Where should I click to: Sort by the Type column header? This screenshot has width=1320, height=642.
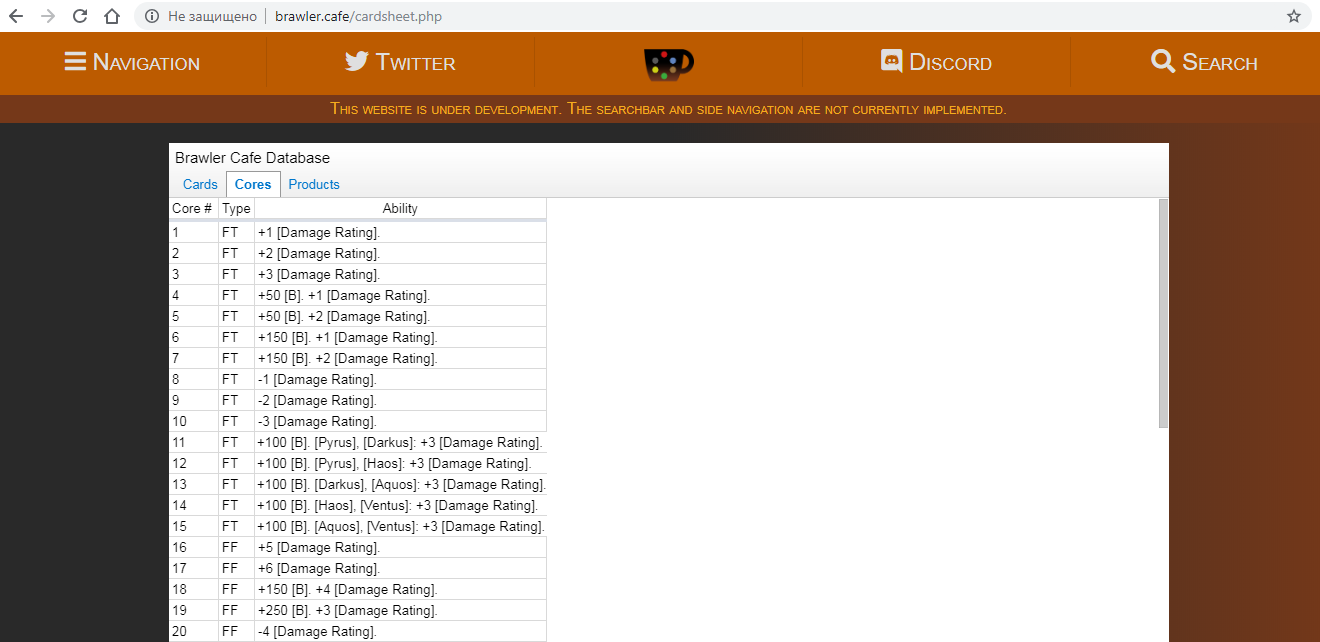[236, 208]
